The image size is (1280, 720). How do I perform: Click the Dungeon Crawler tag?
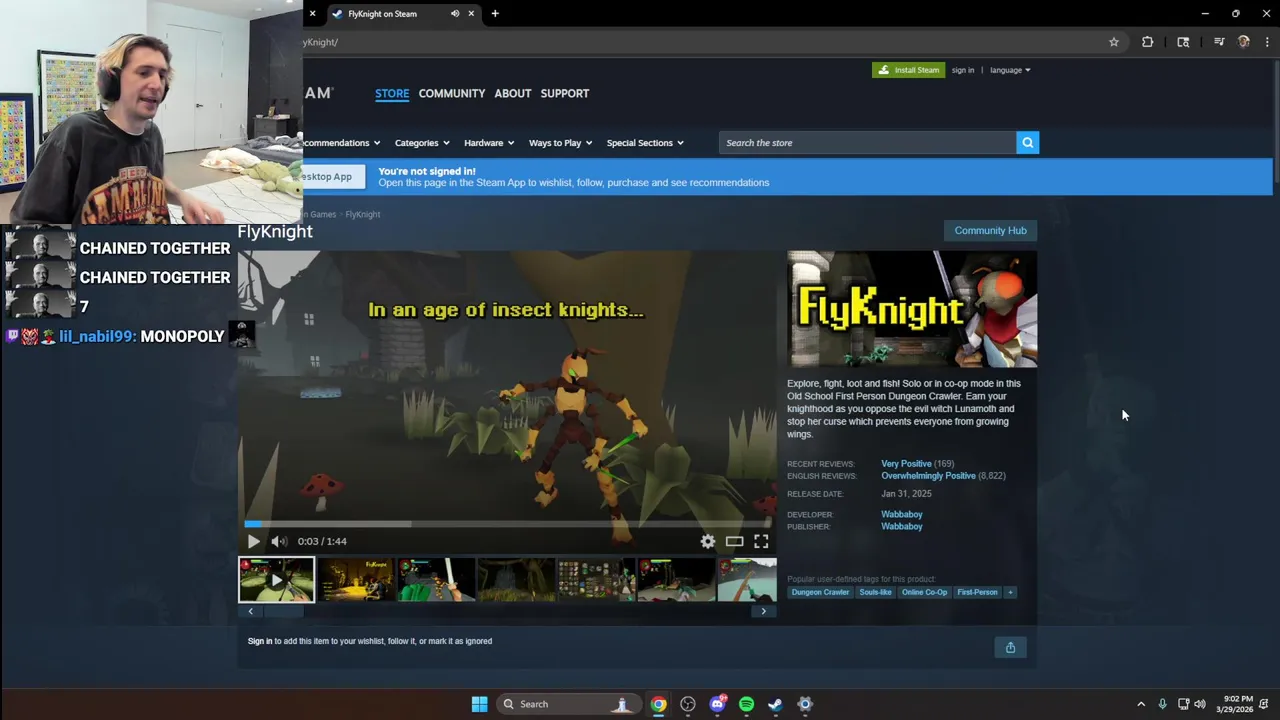pos(820,592)
